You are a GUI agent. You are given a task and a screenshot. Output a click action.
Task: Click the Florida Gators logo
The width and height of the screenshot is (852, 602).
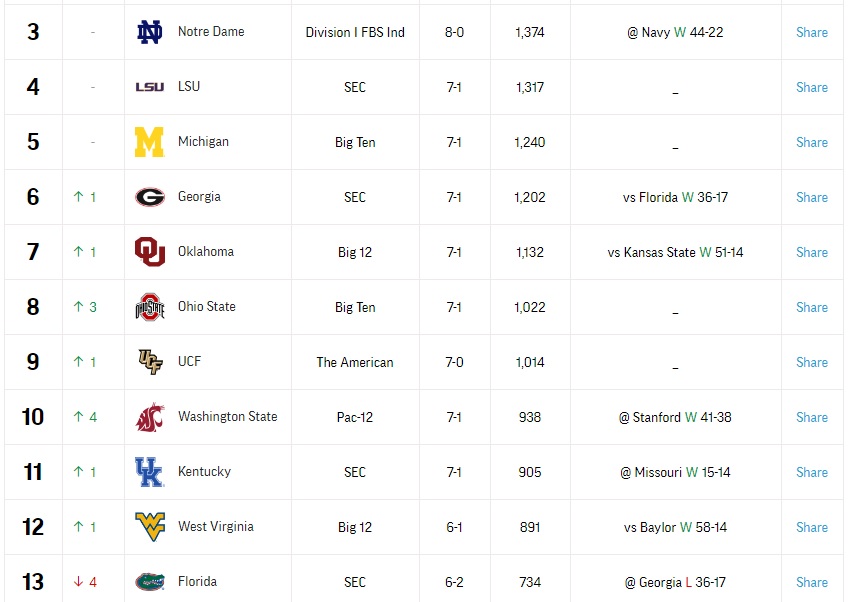coord(149,582)
